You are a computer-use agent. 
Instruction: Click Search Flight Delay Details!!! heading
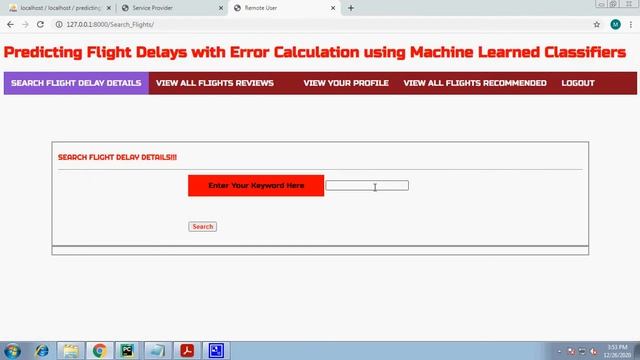tap(117, 157)
